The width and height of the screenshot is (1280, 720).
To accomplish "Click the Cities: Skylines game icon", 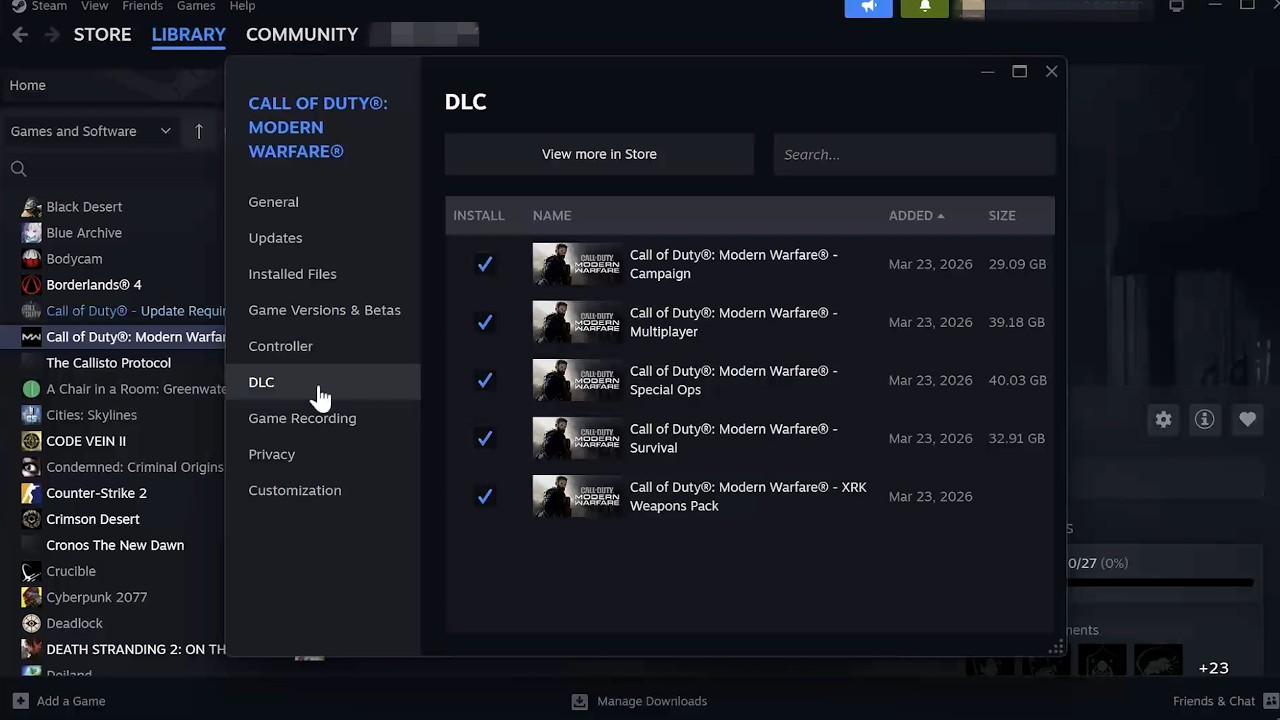I will tap(31, 415).
